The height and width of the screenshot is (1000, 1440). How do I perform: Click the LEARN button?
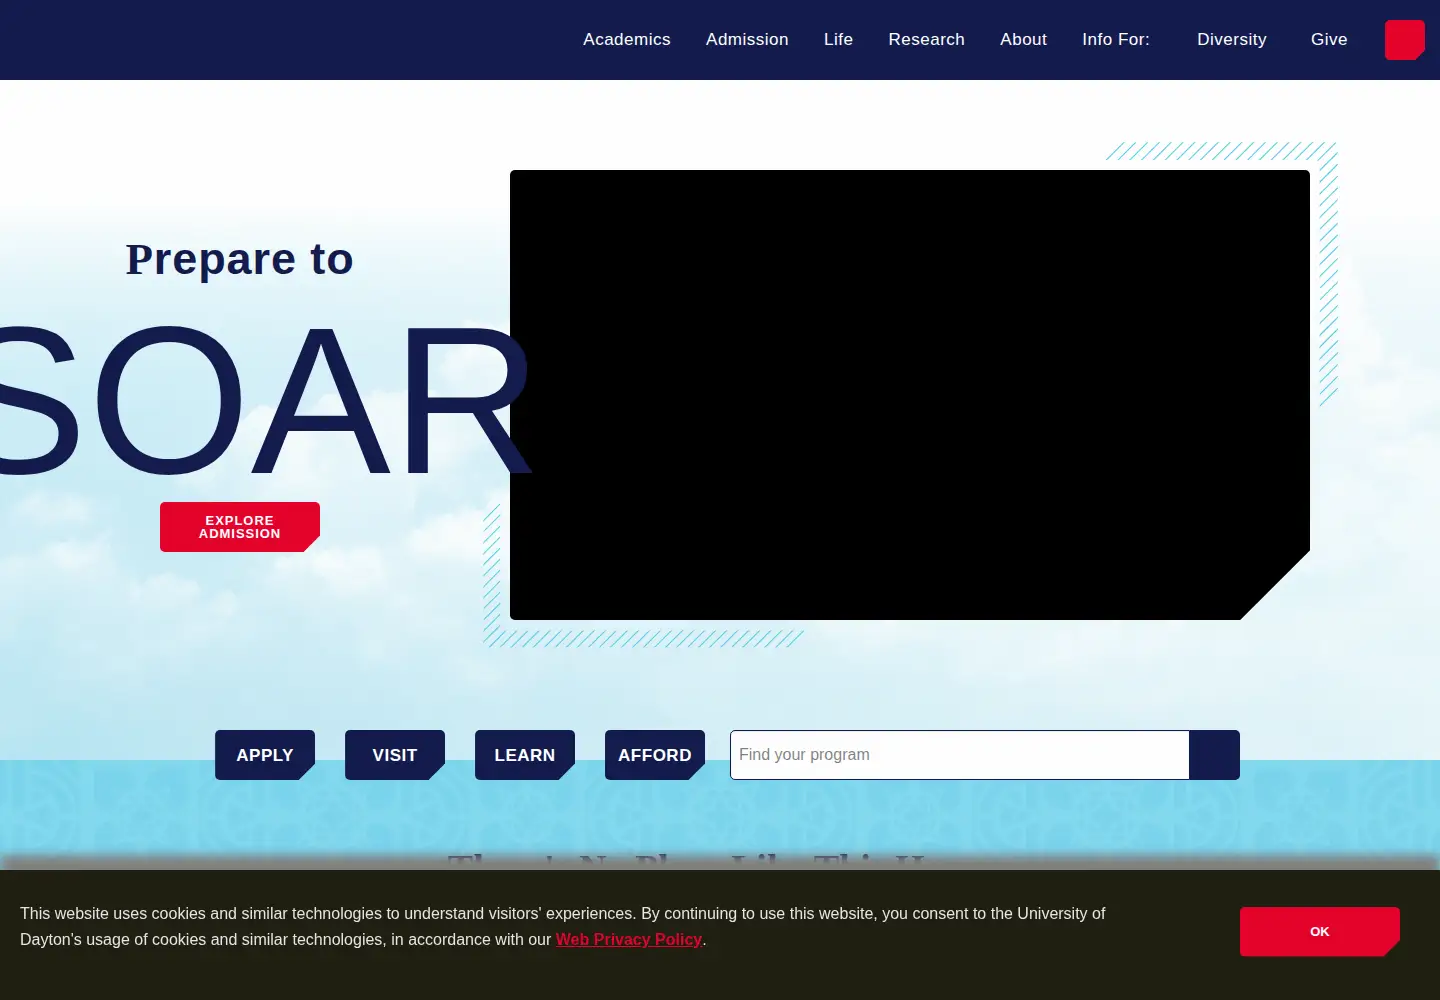point(525,755)
